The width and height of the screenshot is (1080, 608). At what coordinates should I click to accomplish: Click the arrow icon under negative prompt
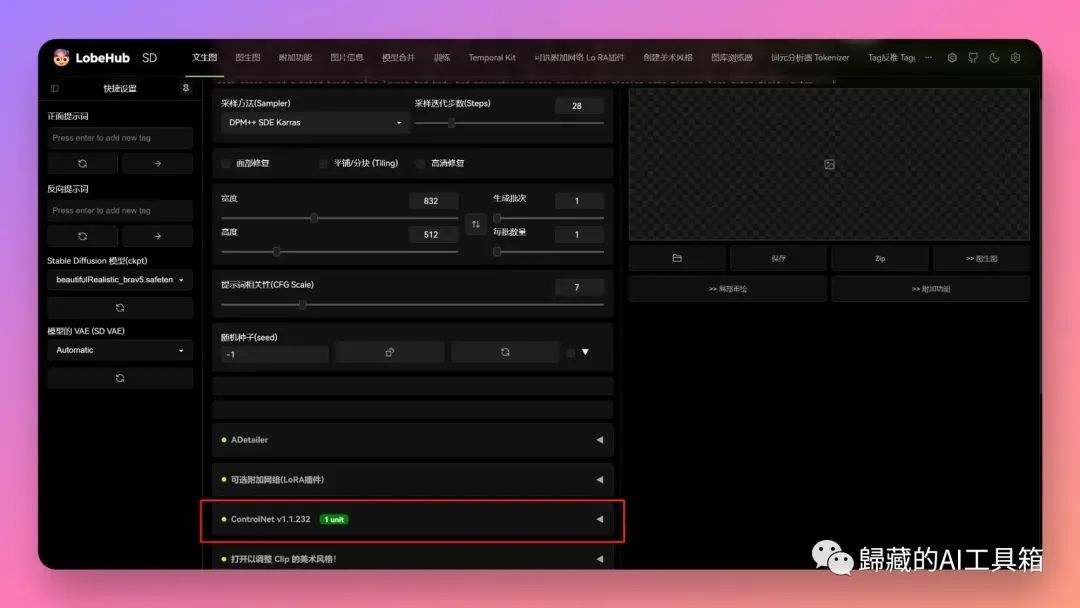tap(158, 236)
